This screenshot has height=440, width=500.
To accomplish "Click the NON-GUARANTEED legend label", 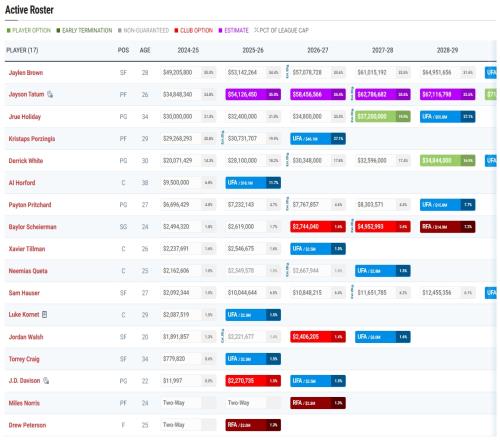I will [146, 30].
